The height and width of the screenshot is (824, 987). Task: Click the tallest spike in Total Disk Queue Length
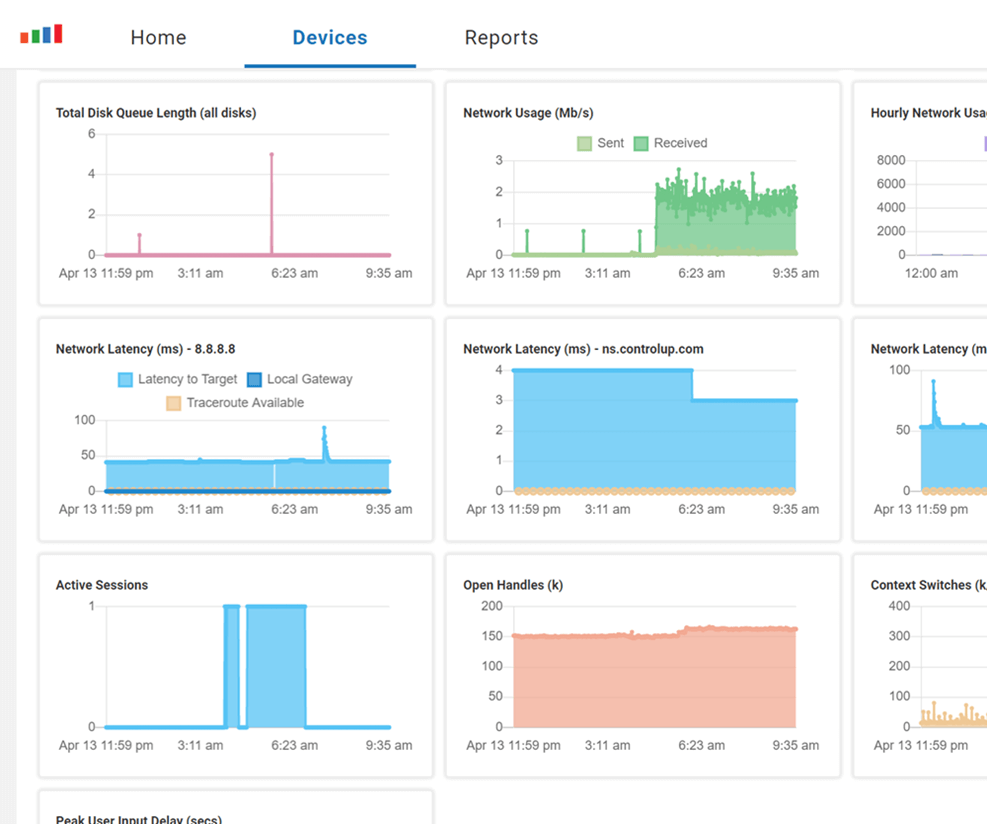click(x=271, y=156)
